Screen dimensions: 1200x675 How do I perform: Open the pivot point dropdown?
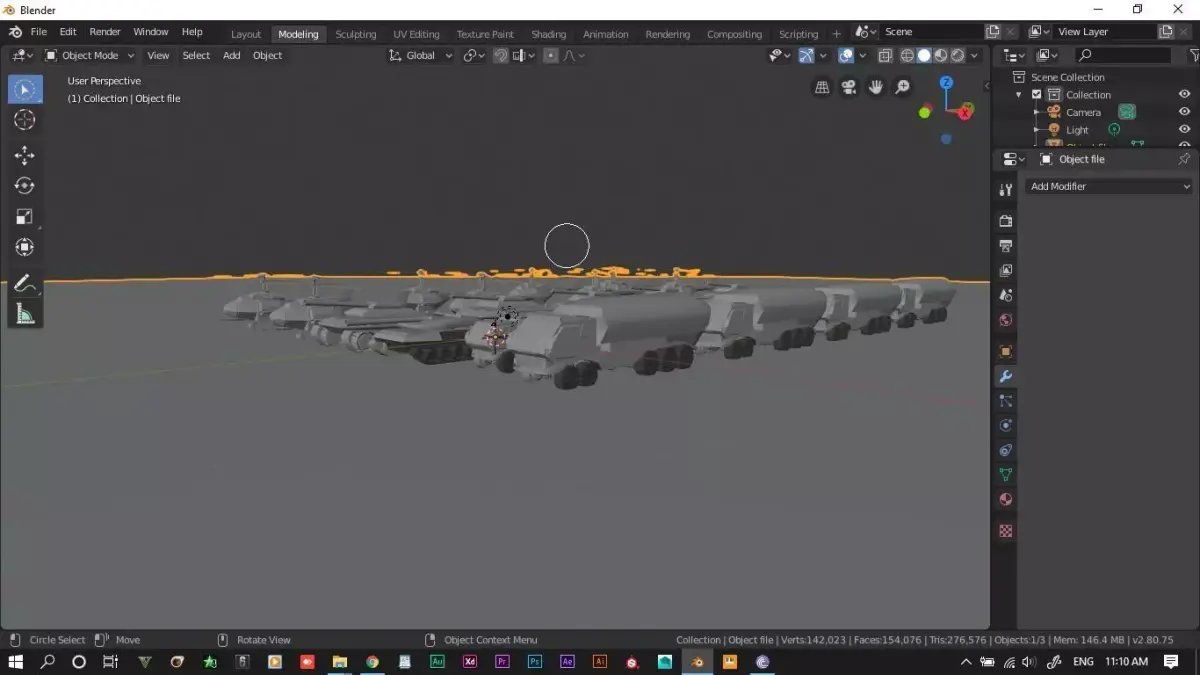474,56
